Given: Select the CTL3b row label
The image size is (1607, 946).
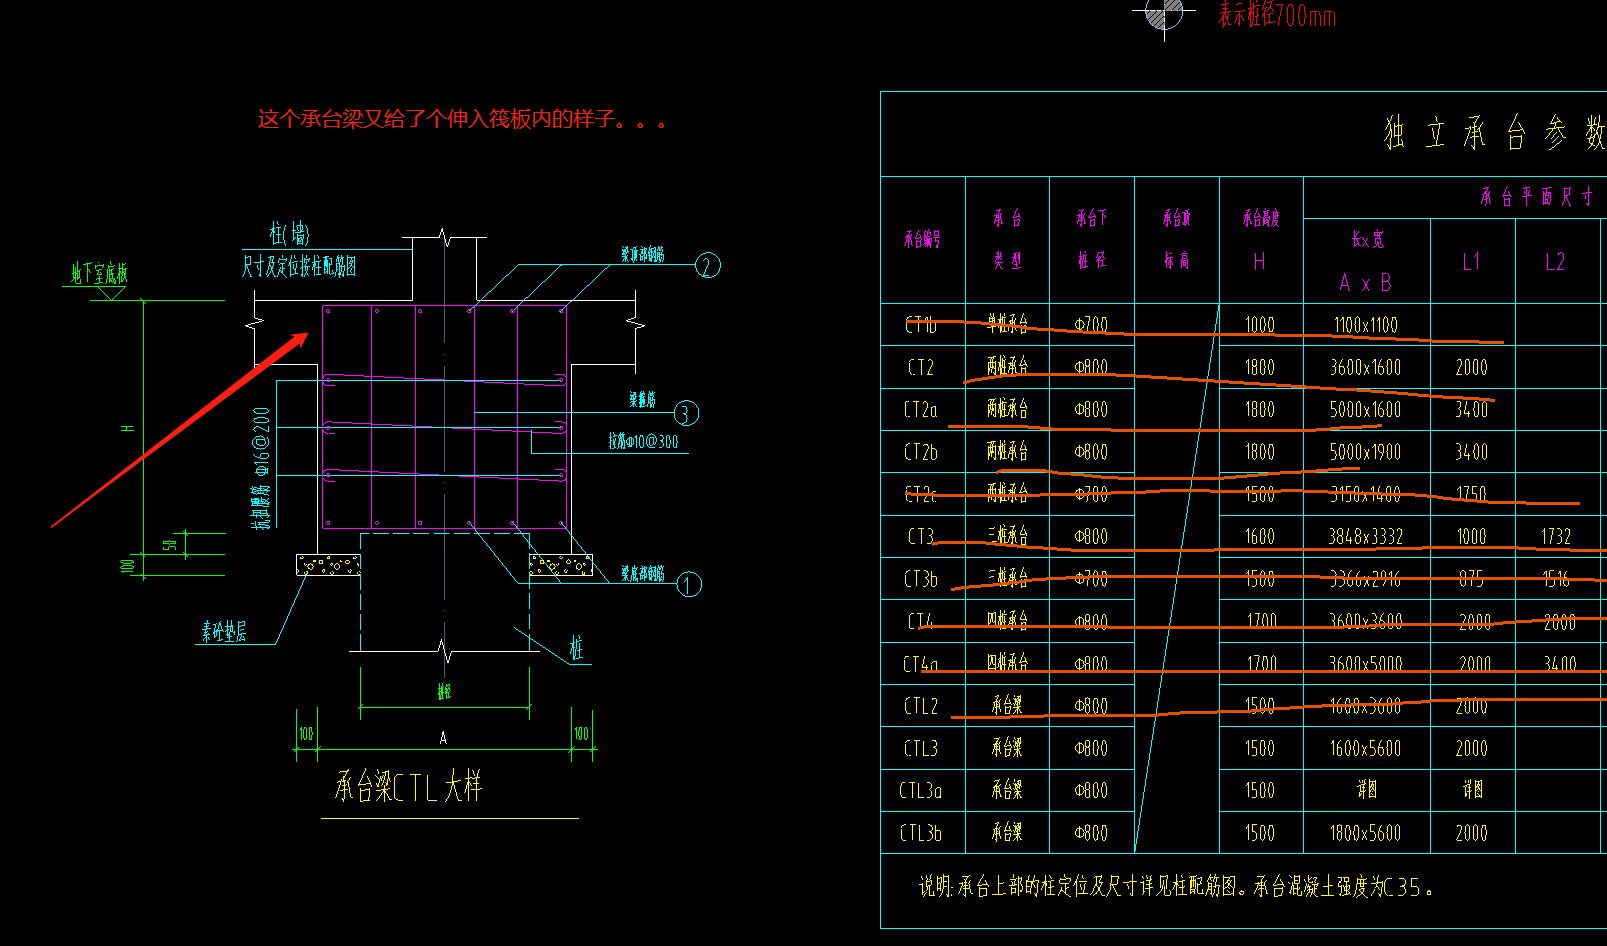Looking at the screenshot, I should pyautogui.click(x=921, y=833).
